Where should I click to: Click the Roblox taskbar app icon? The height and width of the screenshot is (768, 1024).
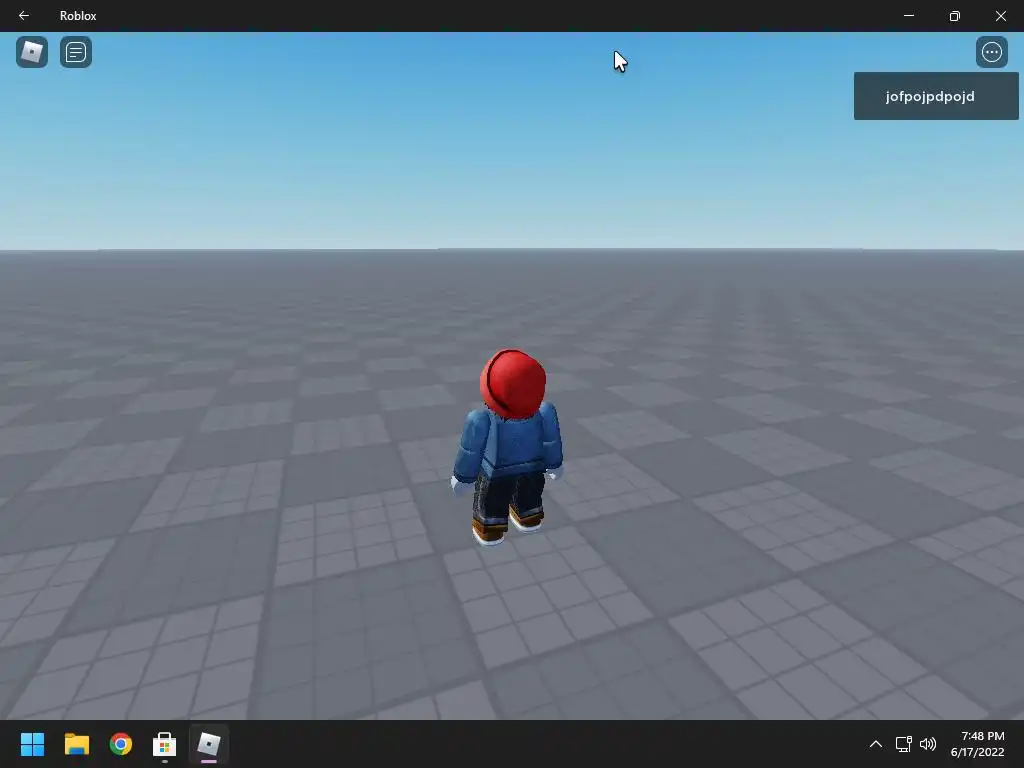(209, 744)
